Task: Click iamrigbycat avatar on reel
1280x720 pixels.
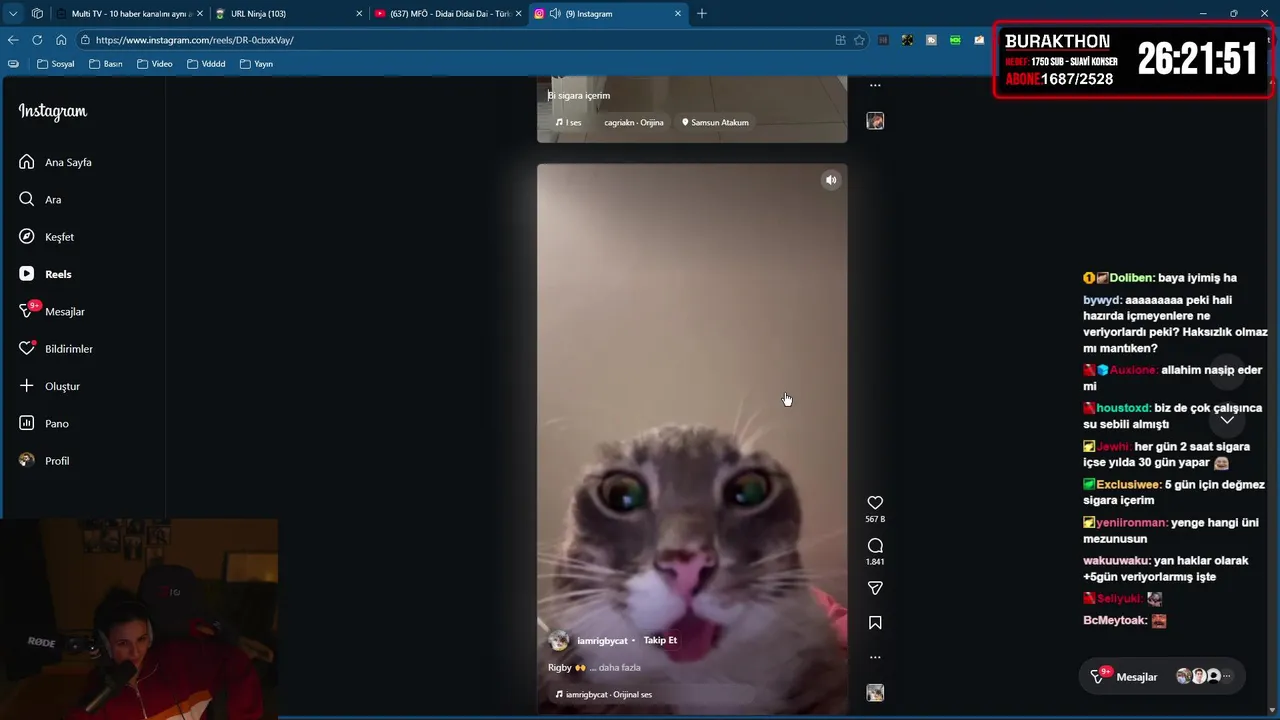Action: (x=559, y=641)
